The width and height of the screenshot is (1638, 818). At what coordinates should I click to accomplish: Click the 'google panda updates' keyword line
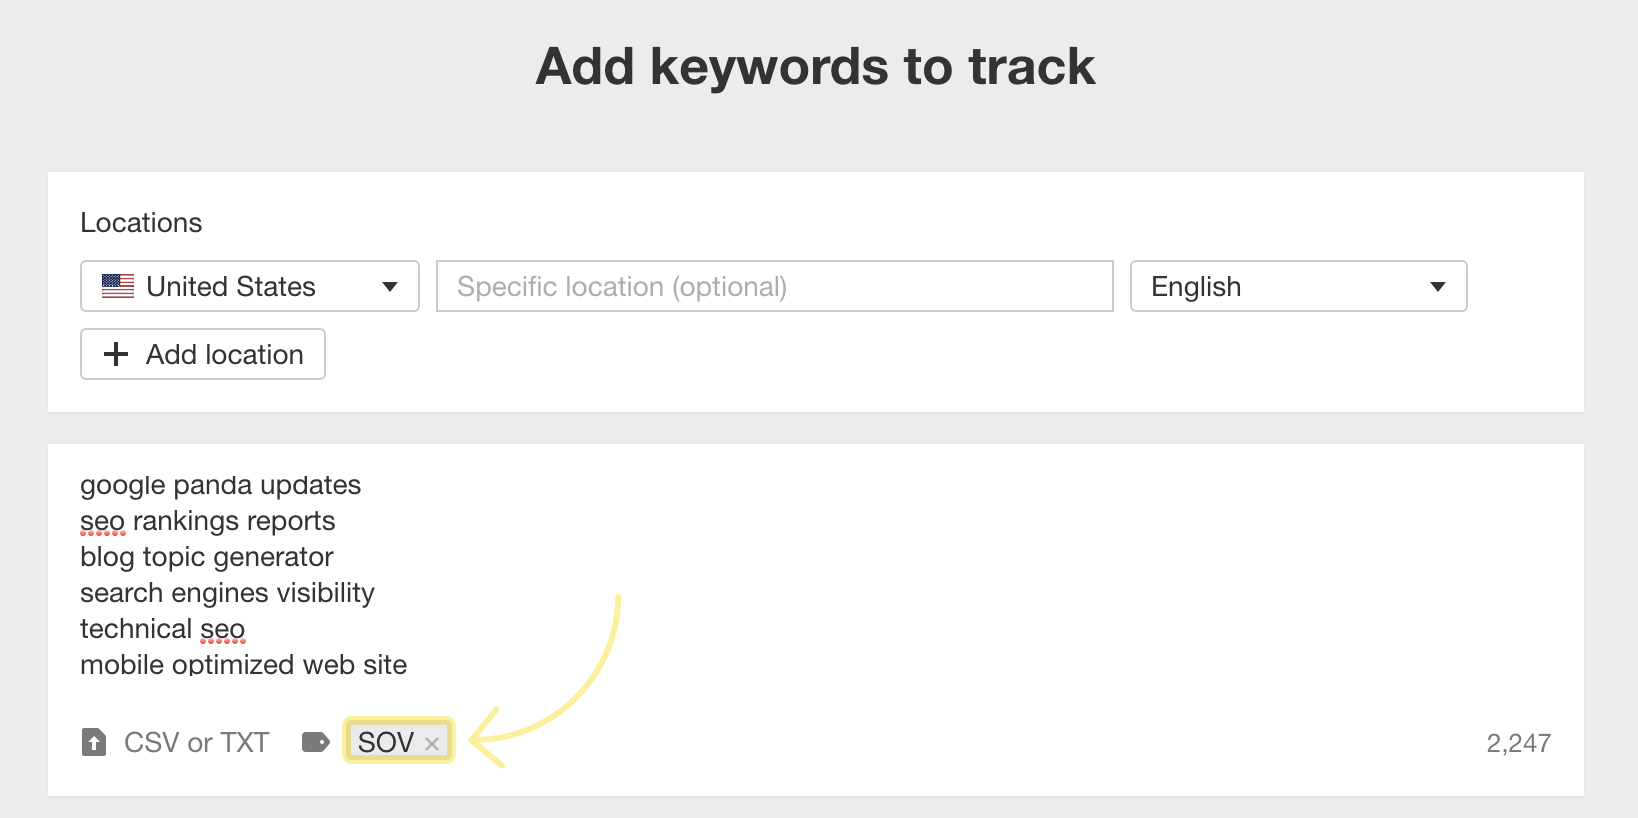point(220,485)
